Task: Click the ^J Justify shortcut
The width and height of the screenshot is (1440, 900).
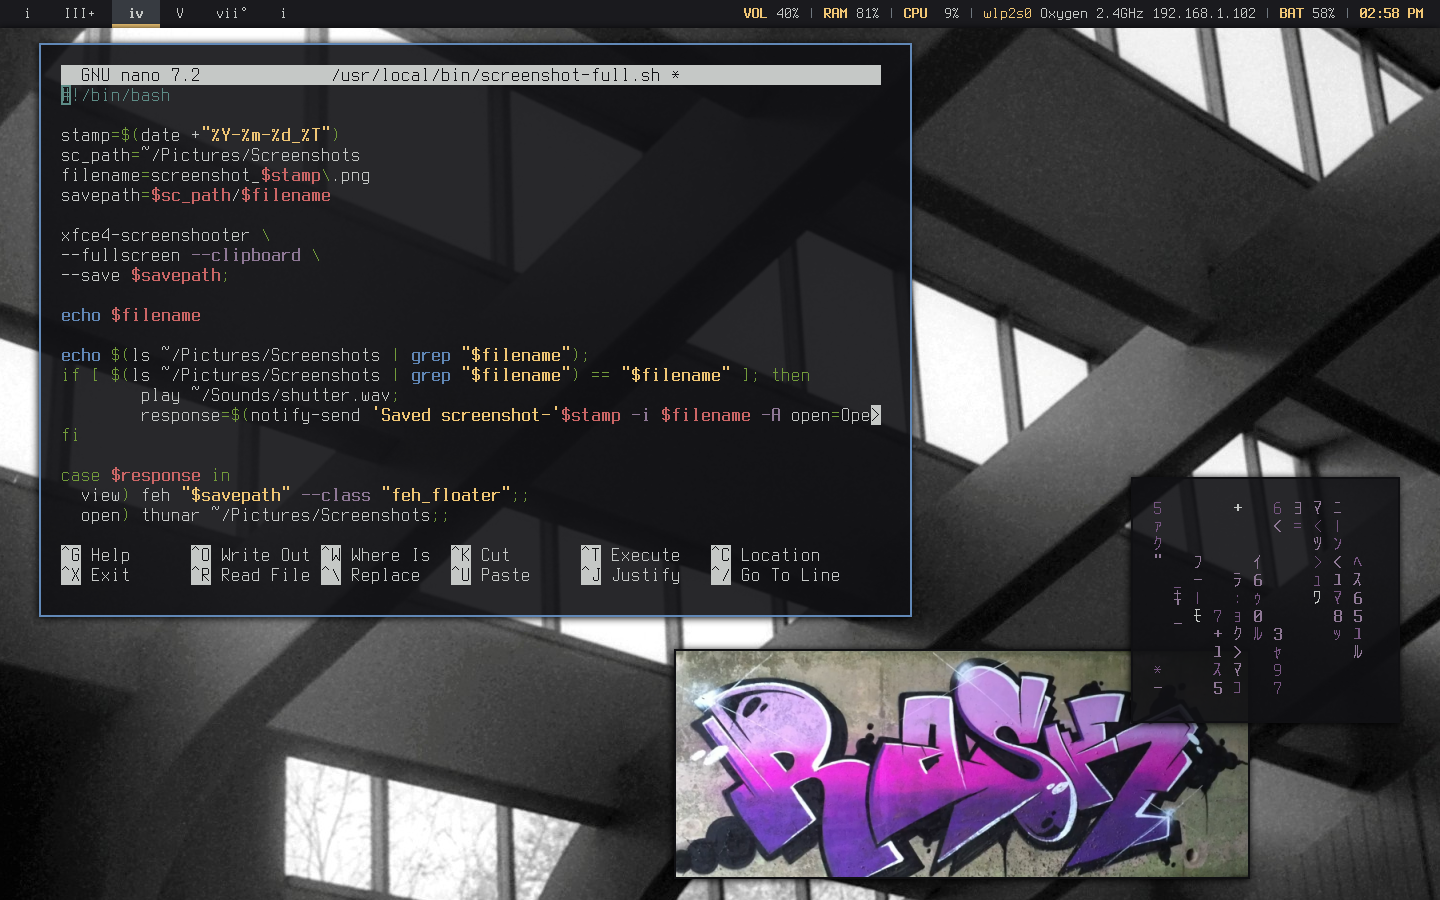Action: point(631,575)
